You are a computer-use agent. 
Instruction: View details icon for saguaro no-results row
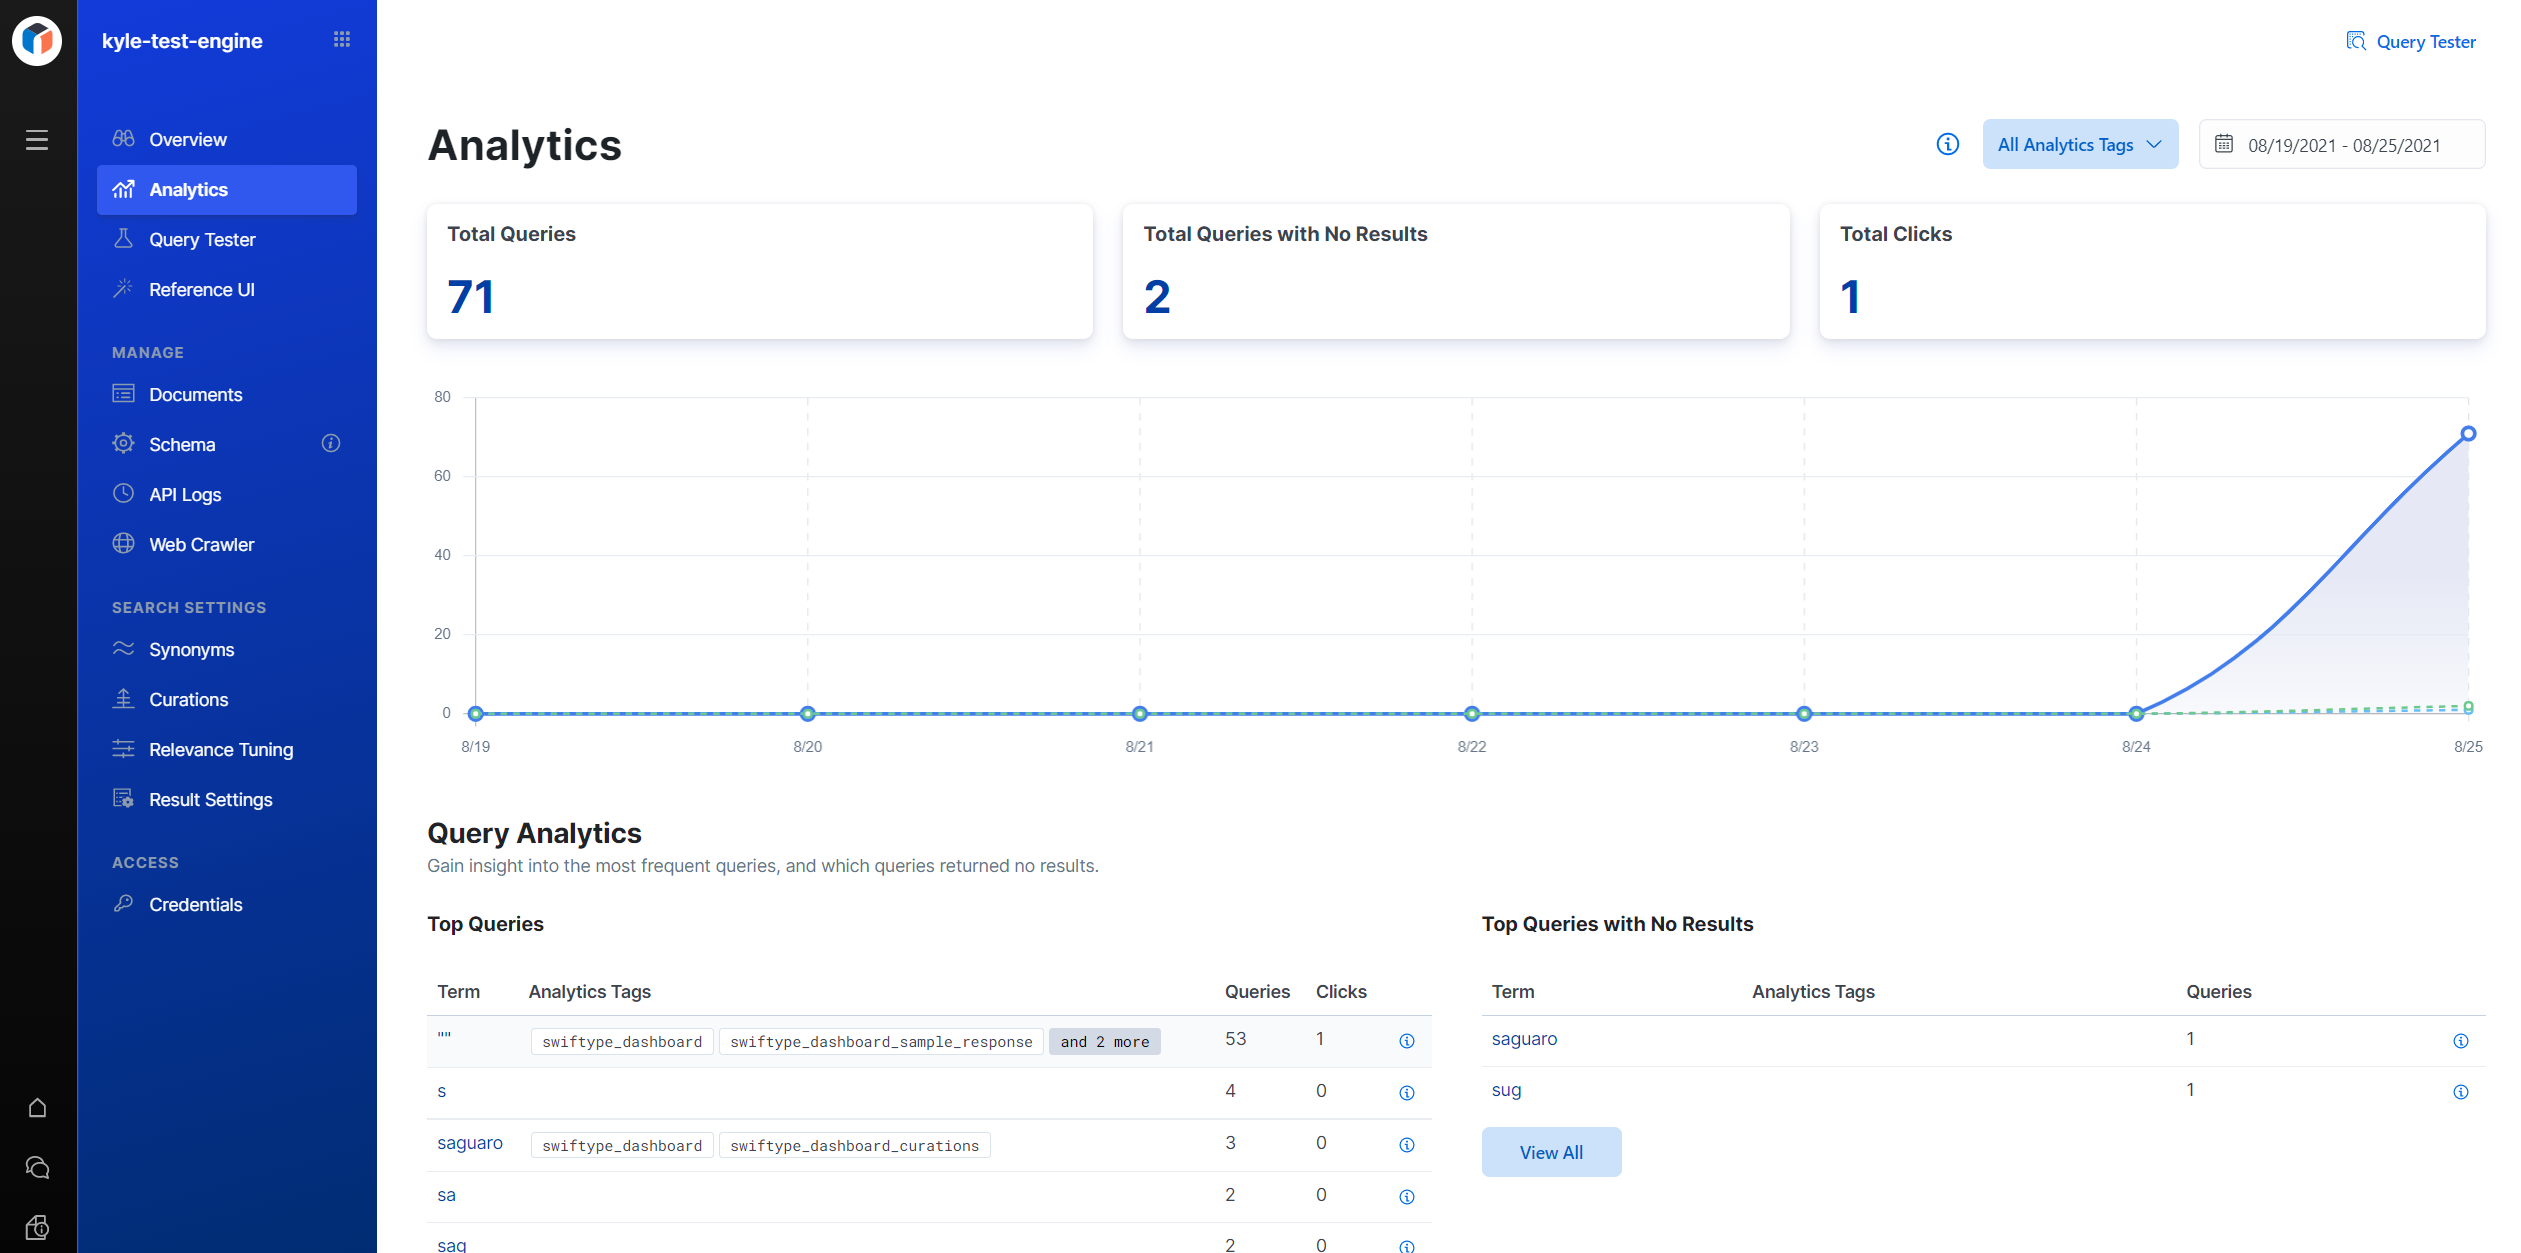click(x=2460, y=1041)
